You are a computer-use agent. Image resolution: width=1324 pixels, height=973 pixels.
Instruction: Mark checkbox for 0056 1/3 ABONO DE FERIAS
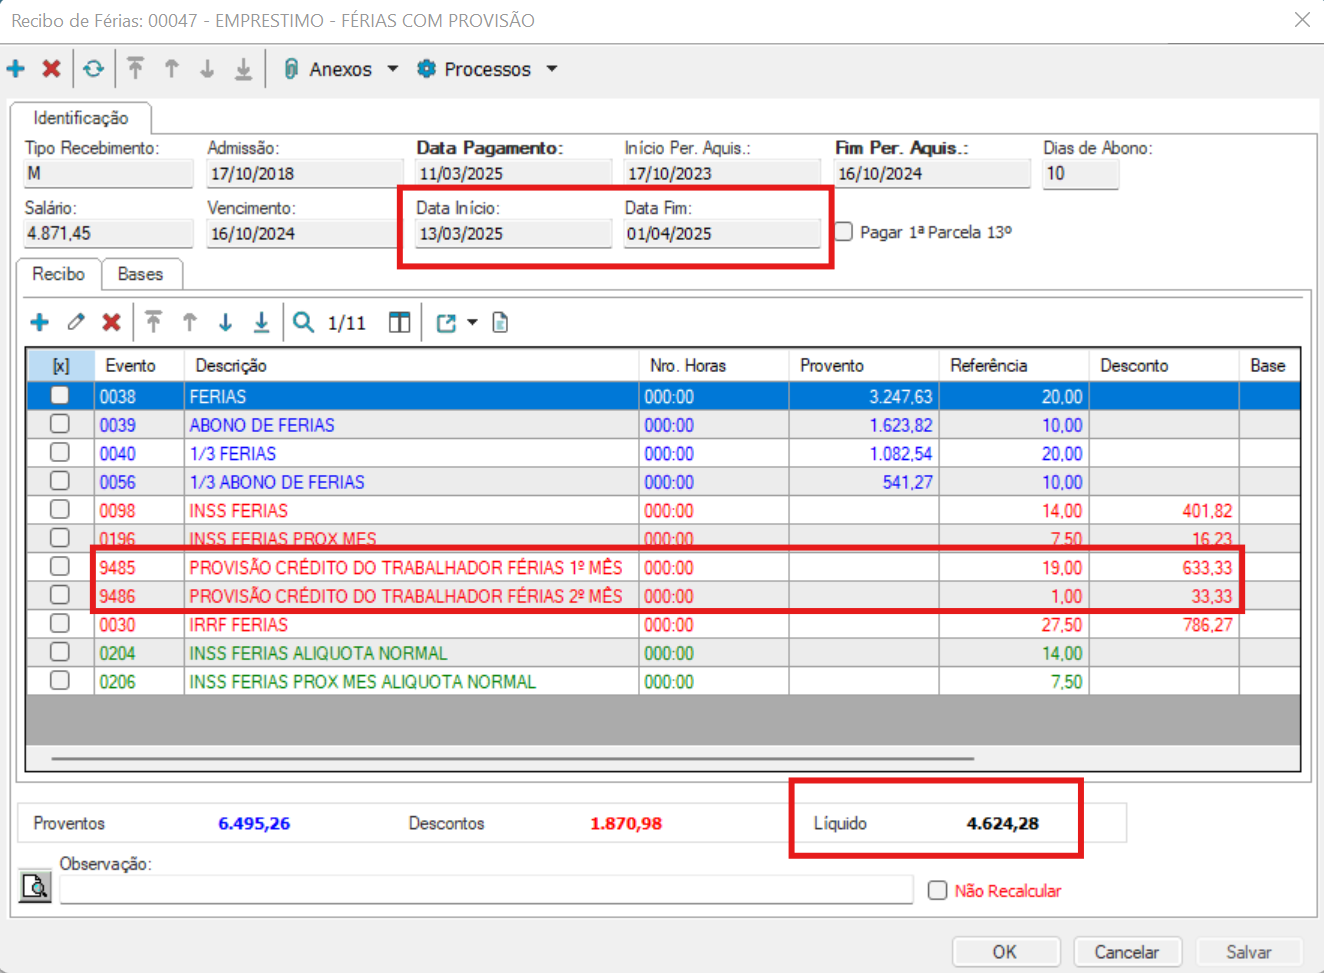tap(60, 480)
